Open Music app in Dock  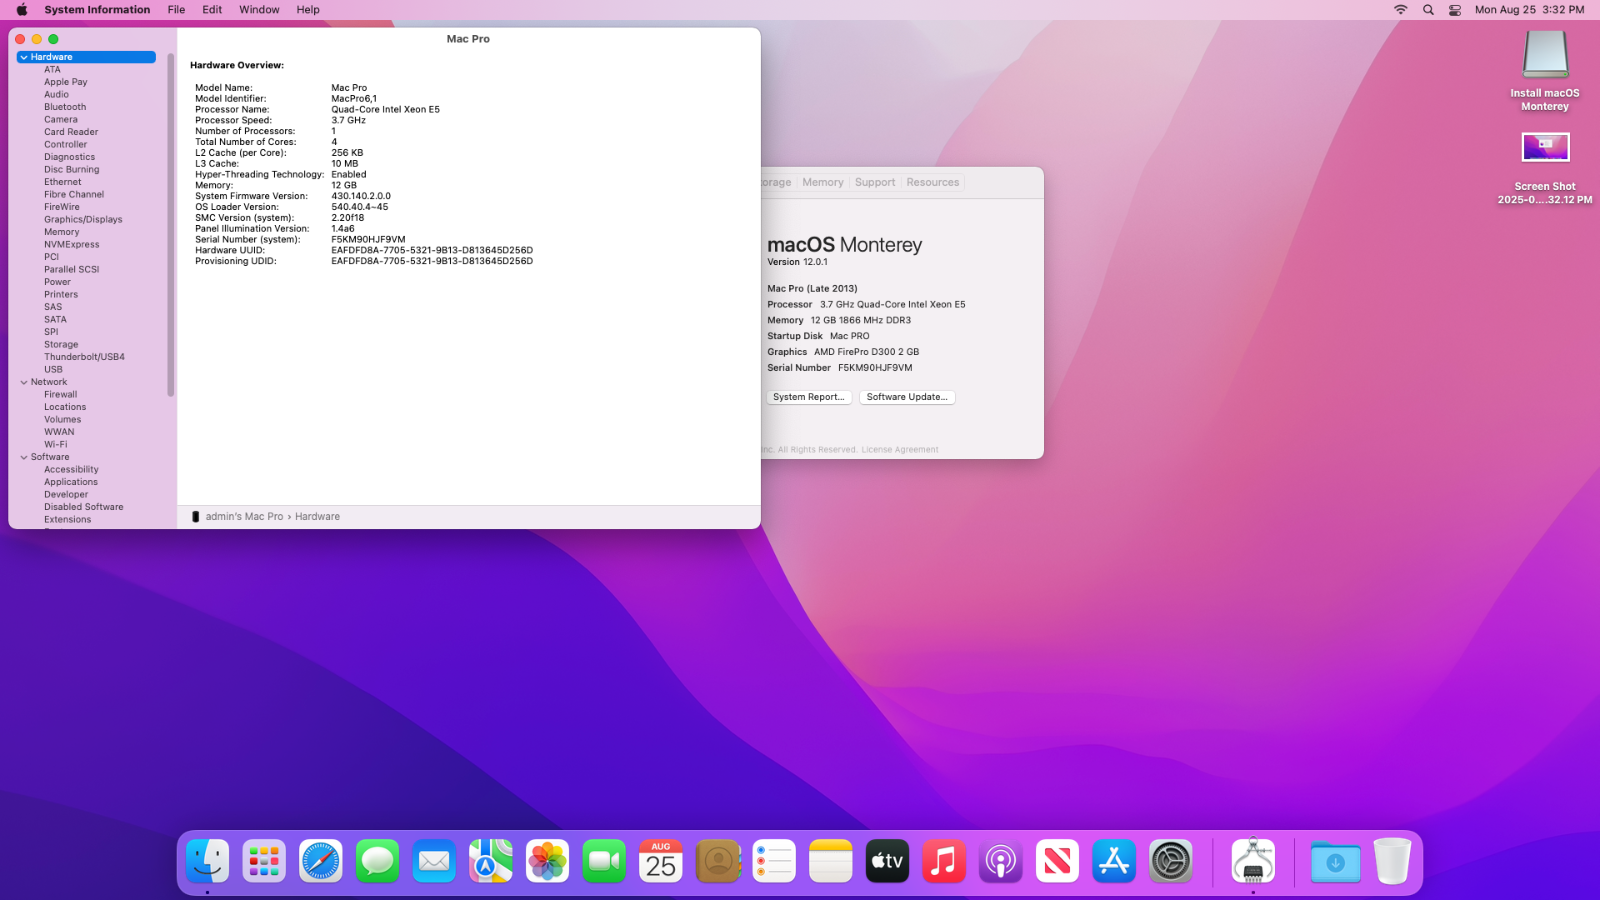[x=944, y=861]
